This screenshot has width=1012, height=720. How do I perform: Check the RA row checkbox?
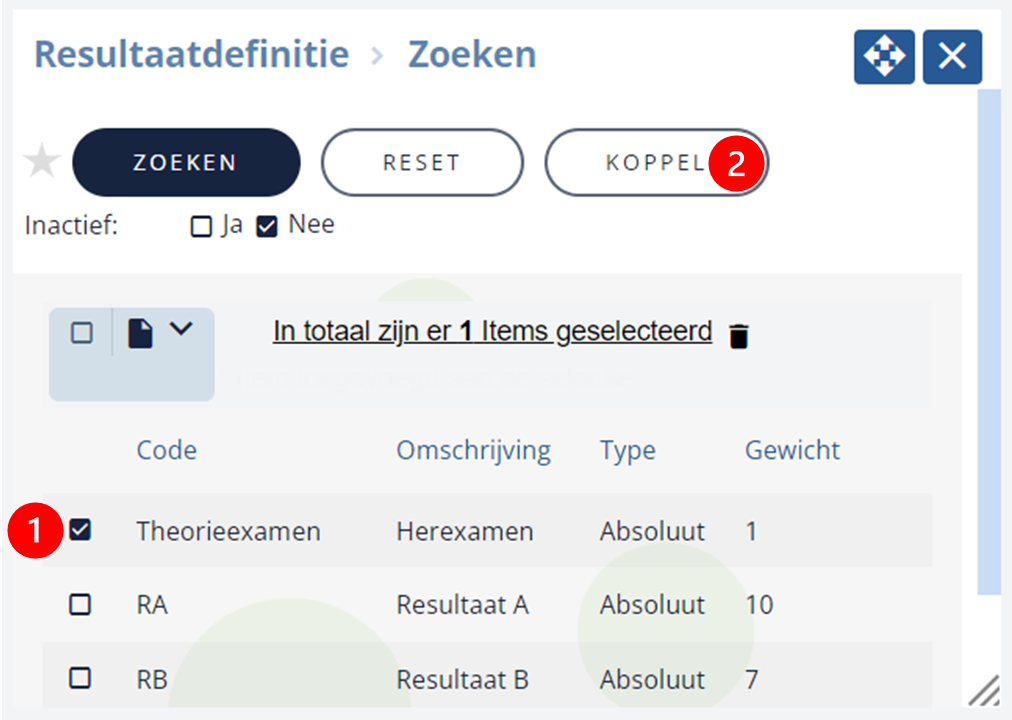click(x=80, y=605)
